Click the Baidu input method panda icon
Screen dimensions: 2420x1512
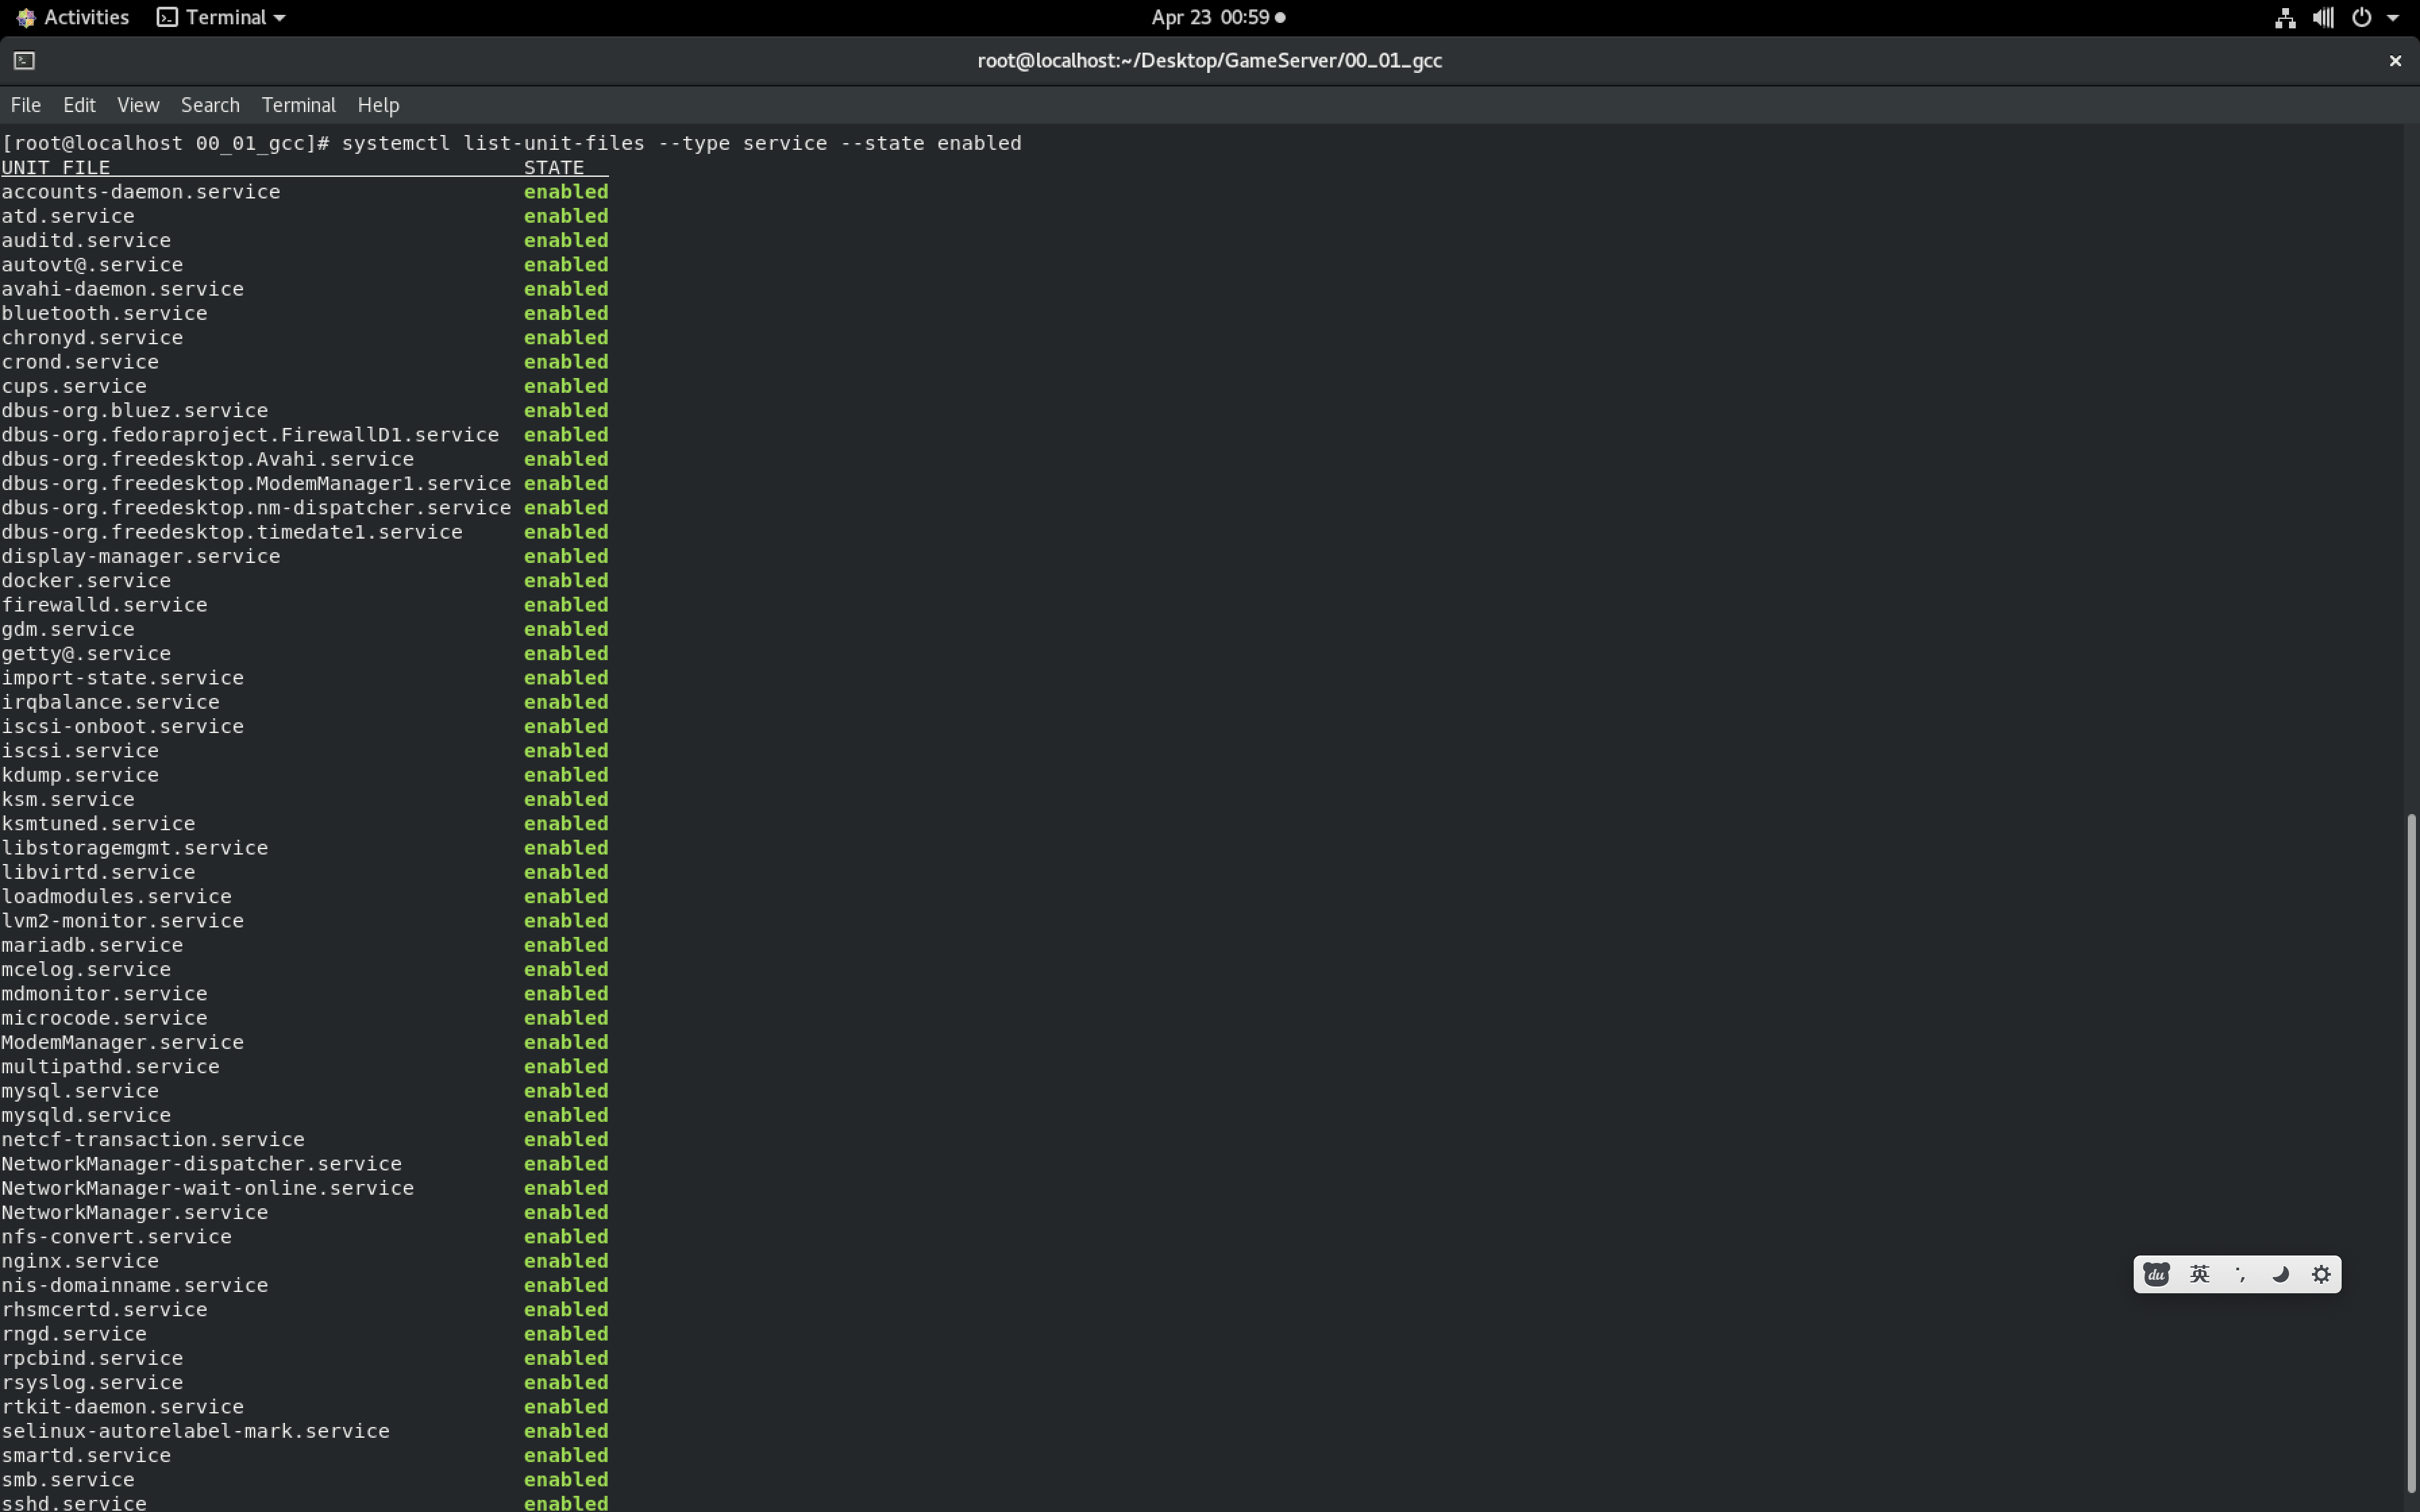(x=2155, y=1274)
